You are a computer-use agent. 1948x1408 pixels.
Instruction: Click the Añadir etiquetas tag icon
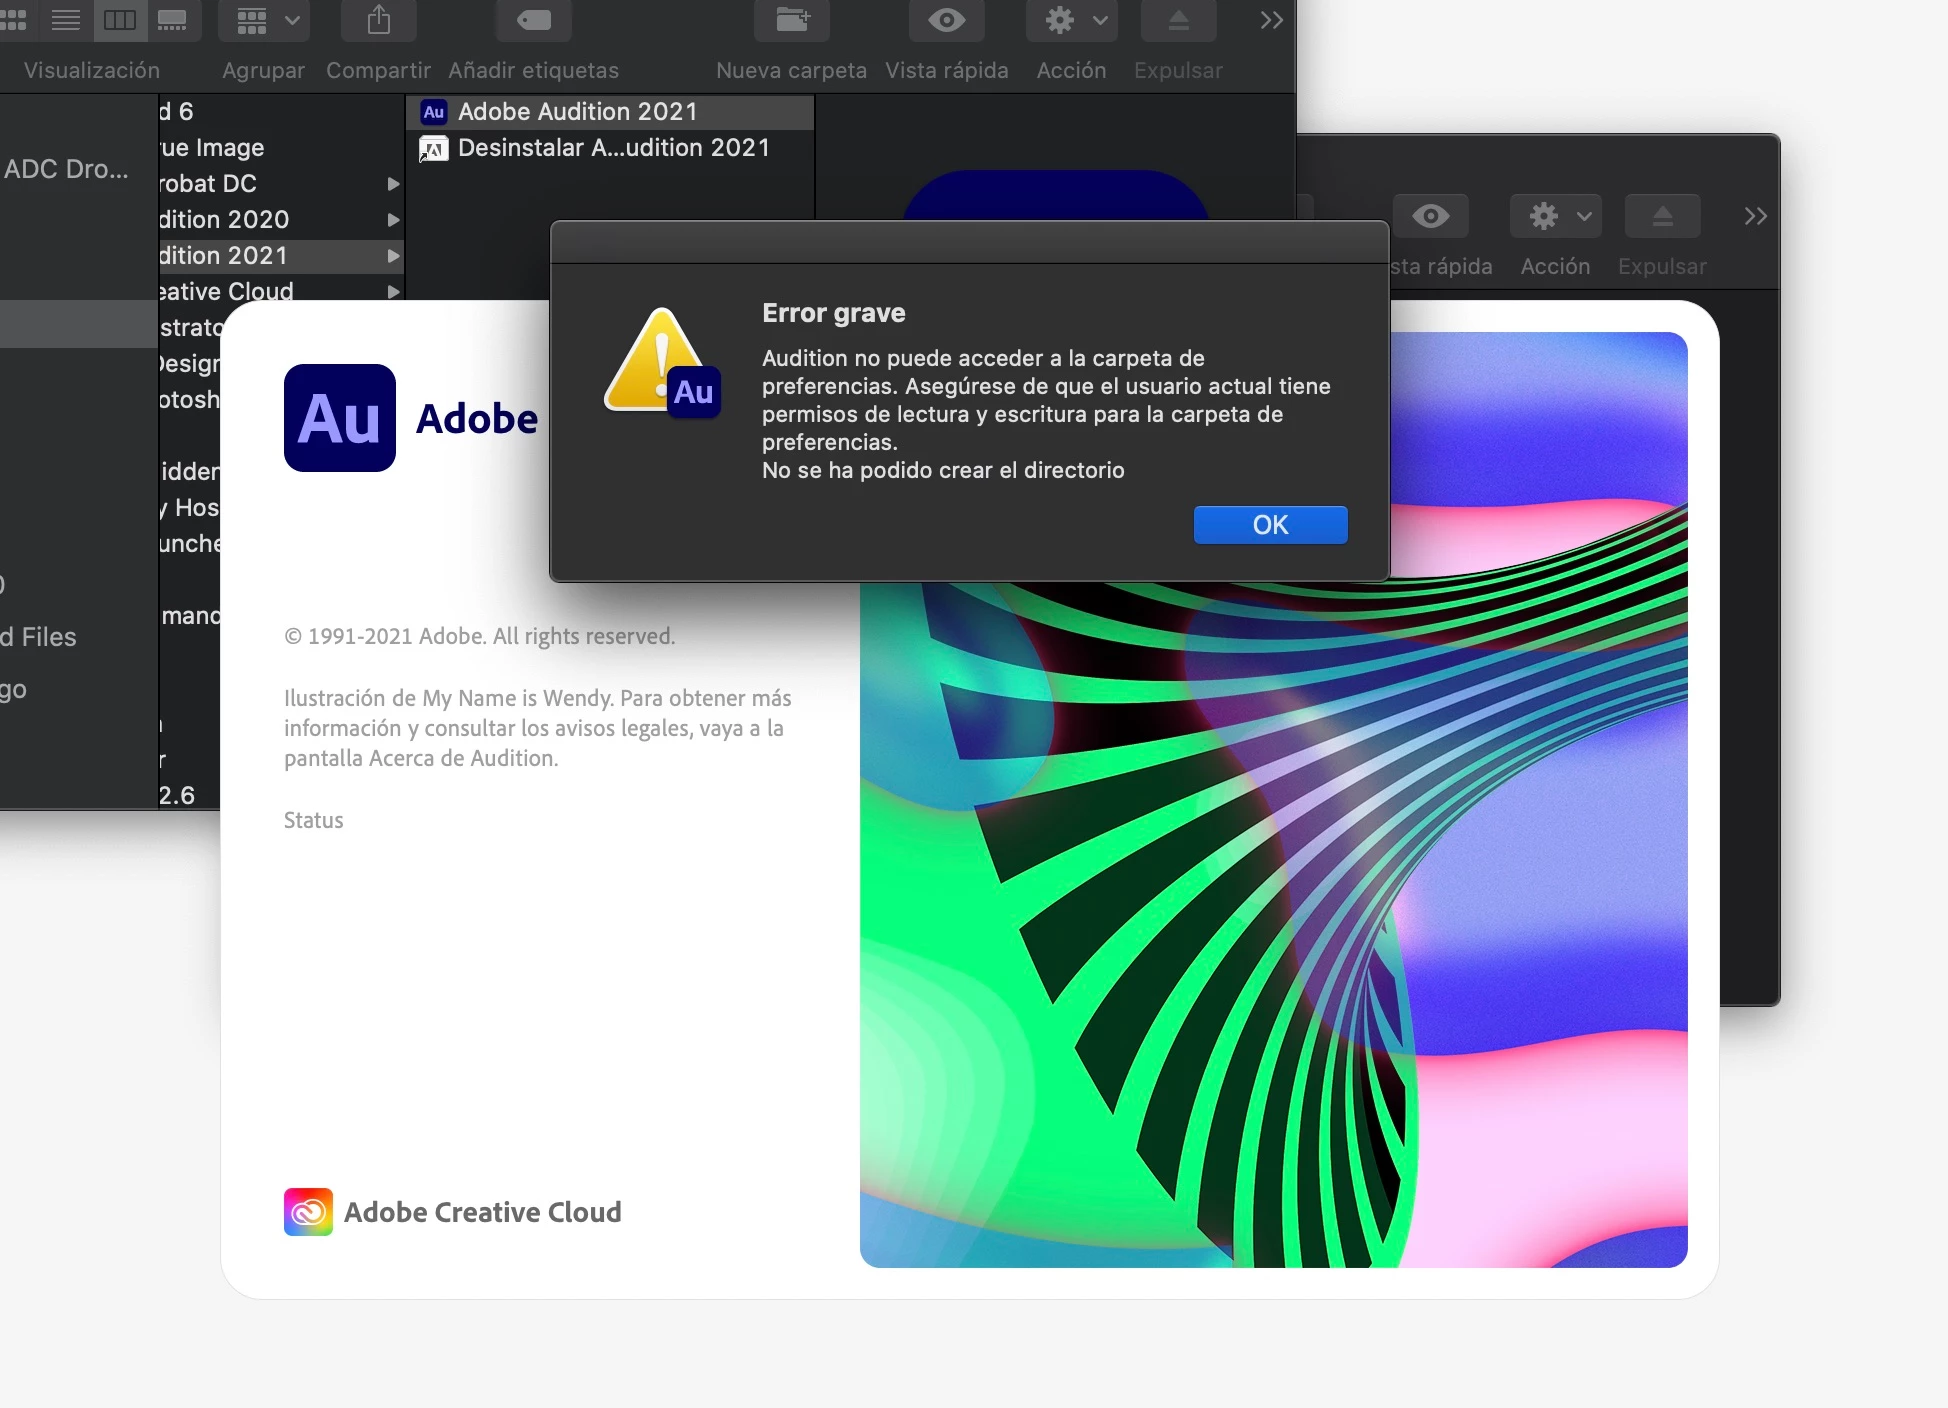pyautogui.click(x=533, y=20)
